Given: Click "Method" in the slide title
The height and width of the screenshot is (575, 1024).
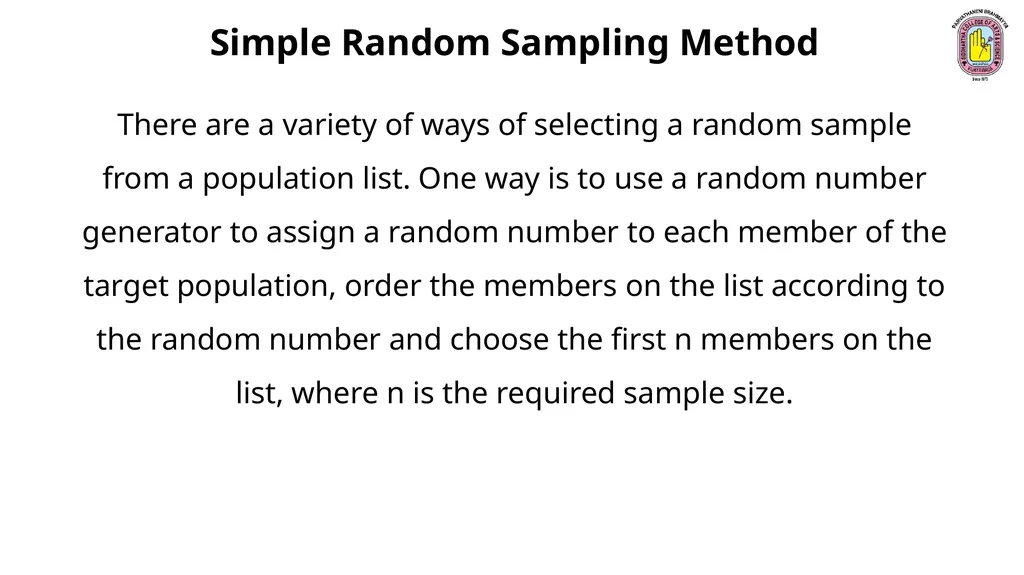Looking at the screenshot, I should pos(748,42).
